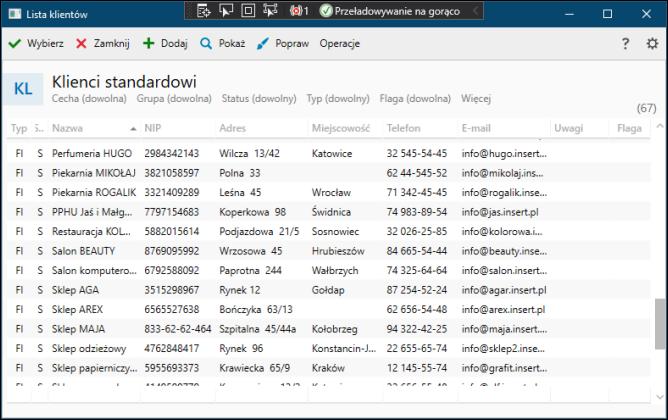Click the window icon in title bar
The height and width of the screenshot is (420, 668).
[x=14, y=14]
